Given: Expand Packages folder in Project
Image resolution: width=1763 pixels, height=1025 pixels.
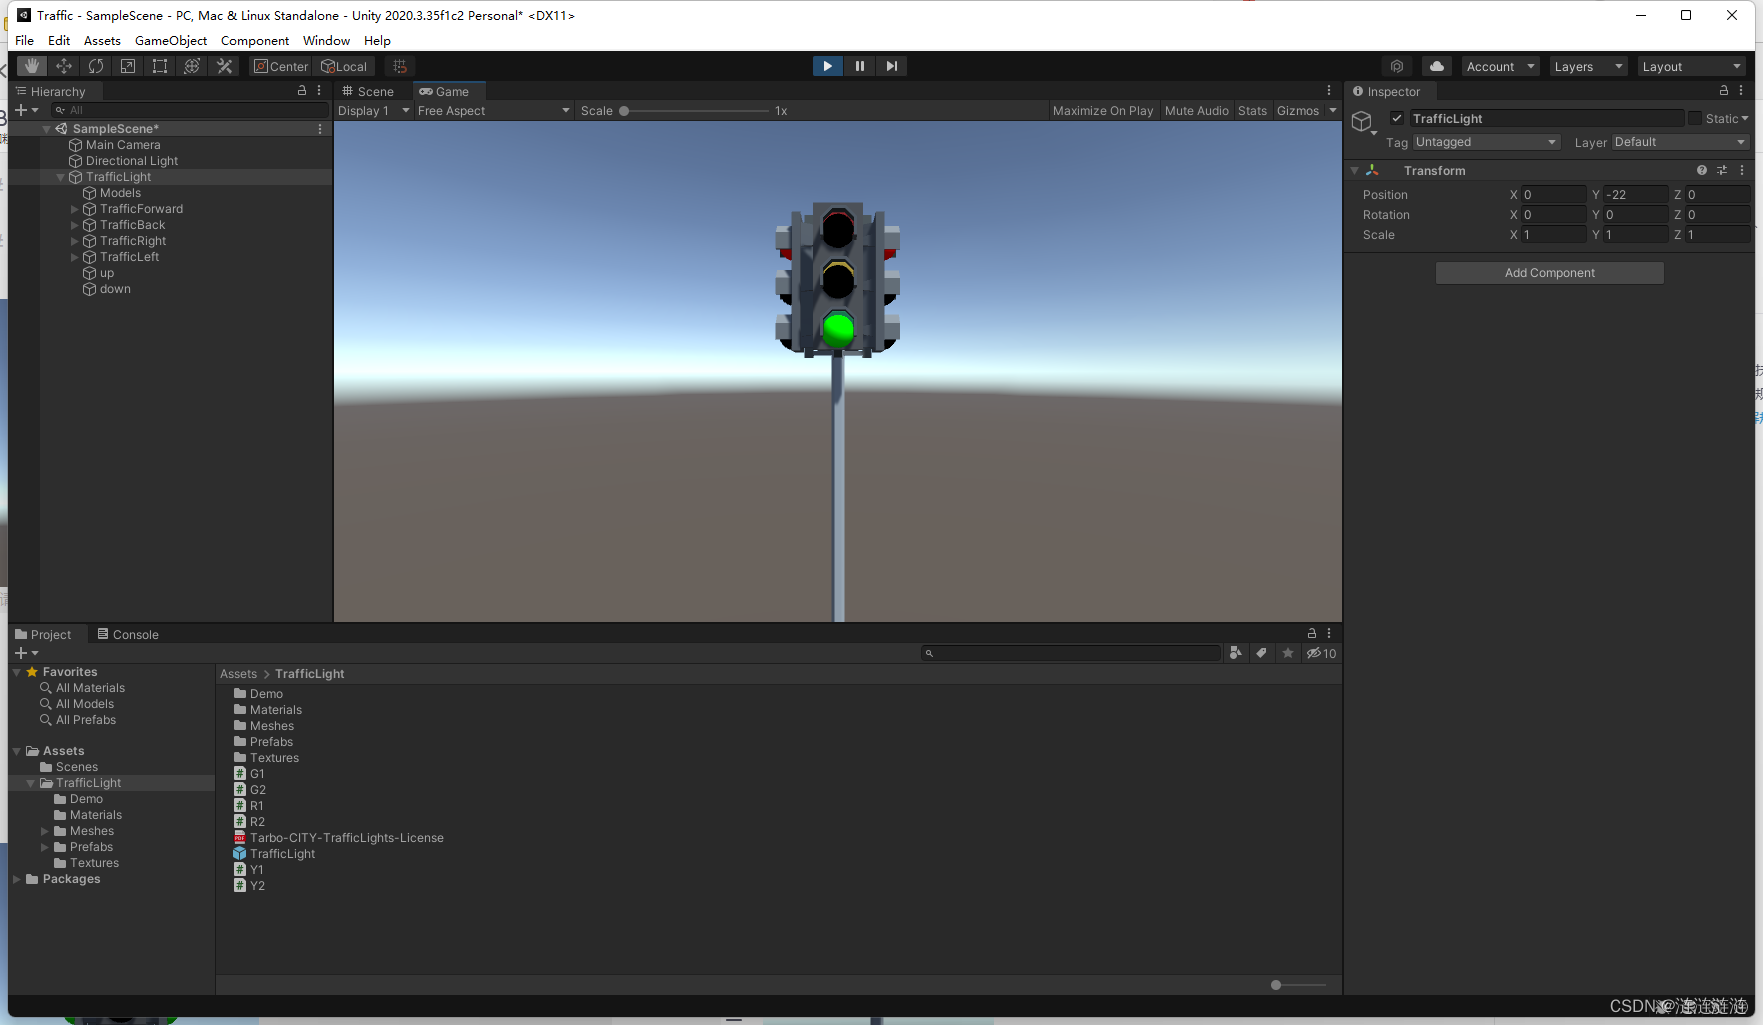Looking at the screenshot, I should [17, 879].
